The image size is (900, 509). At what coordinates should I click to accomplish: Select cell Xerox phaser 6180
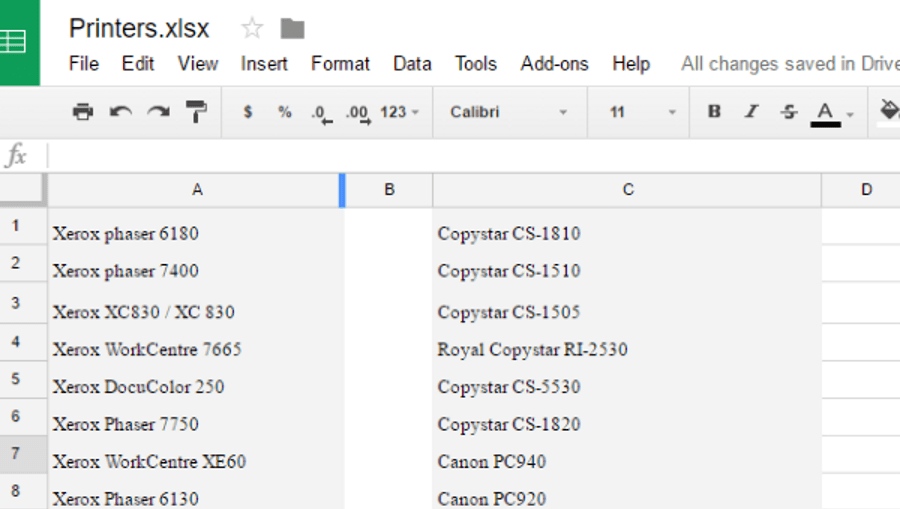tap(196, 226)
